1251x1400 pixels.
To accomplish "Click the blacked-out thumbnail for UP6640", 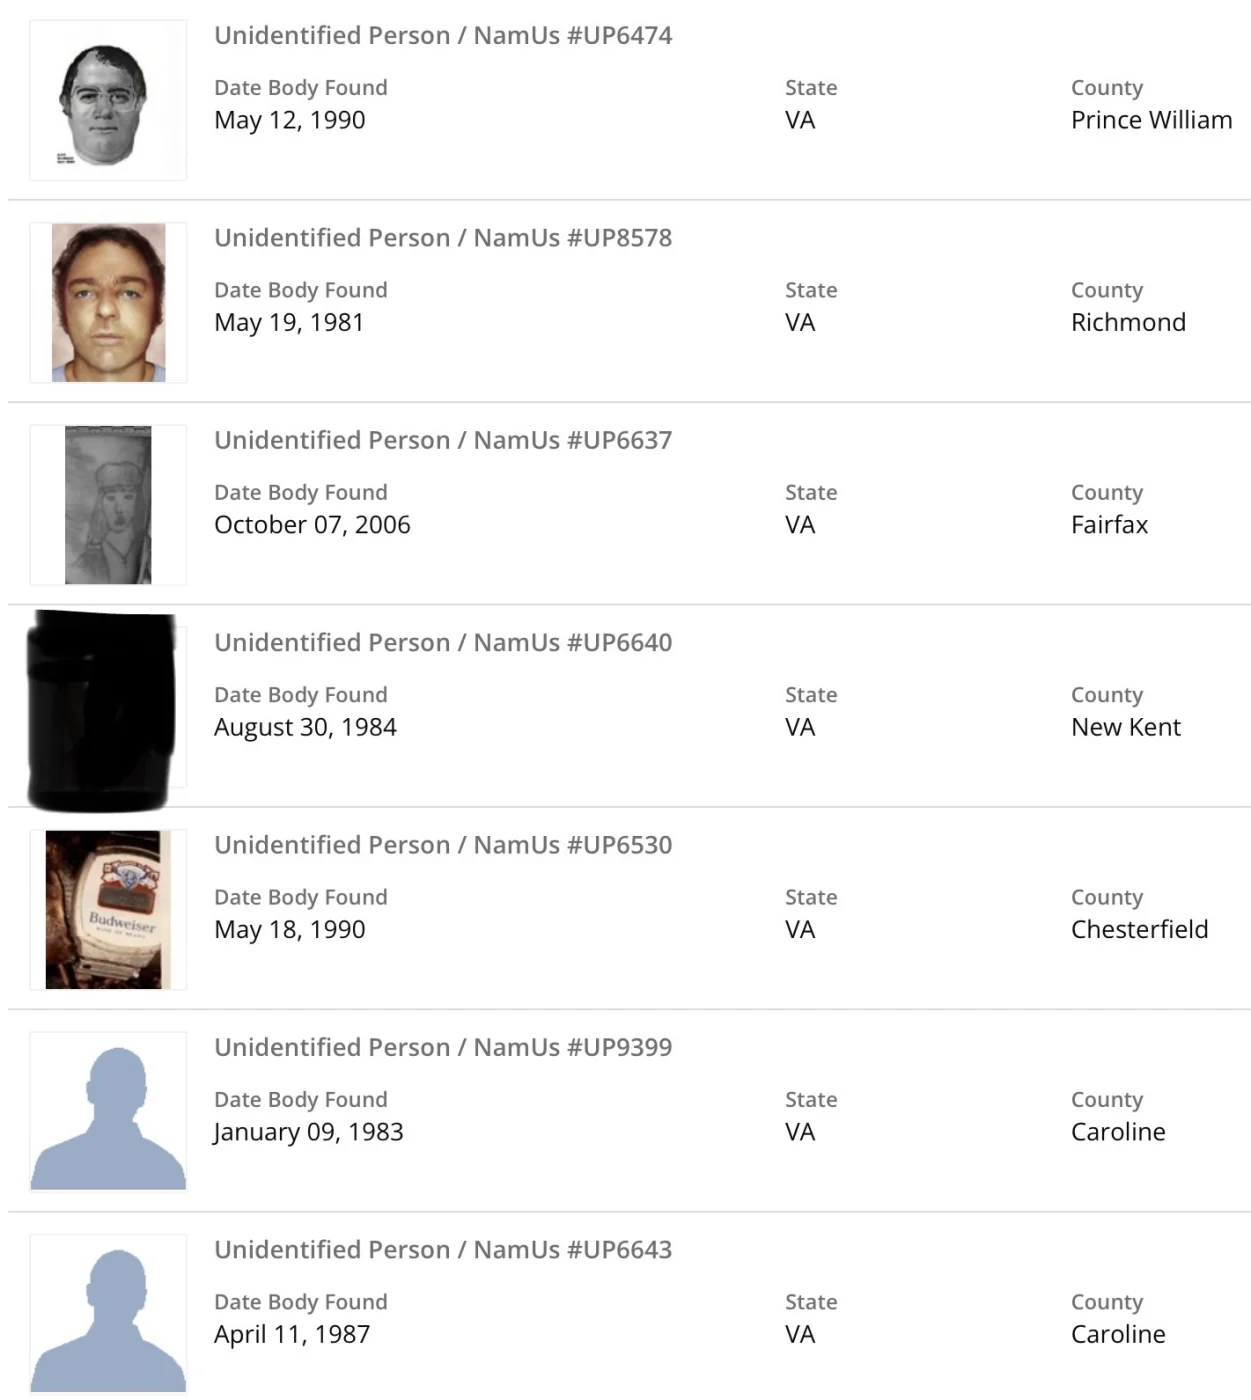I will tap(104, 709).
